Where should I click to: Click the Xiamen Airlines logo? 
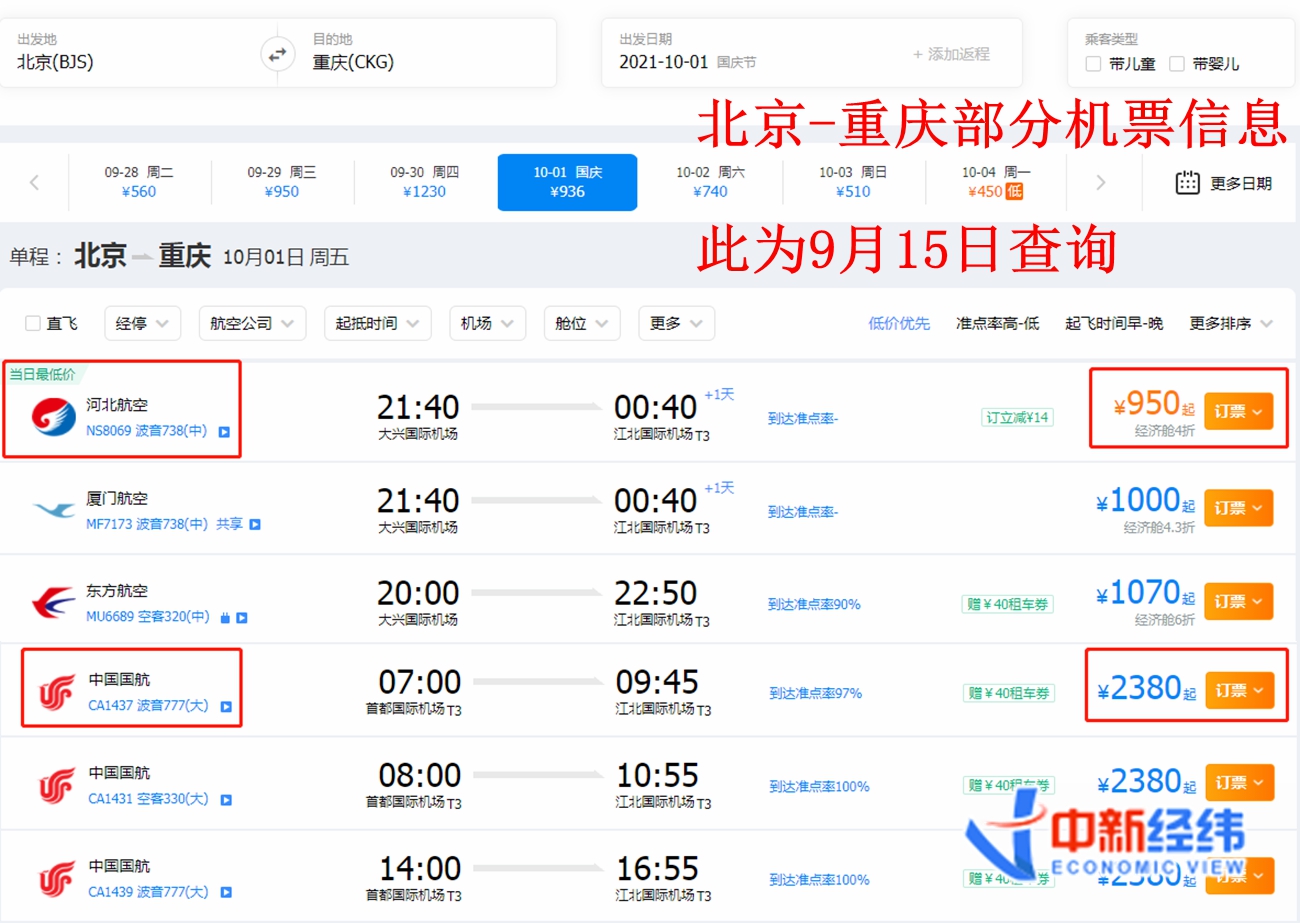pos(54,510)
